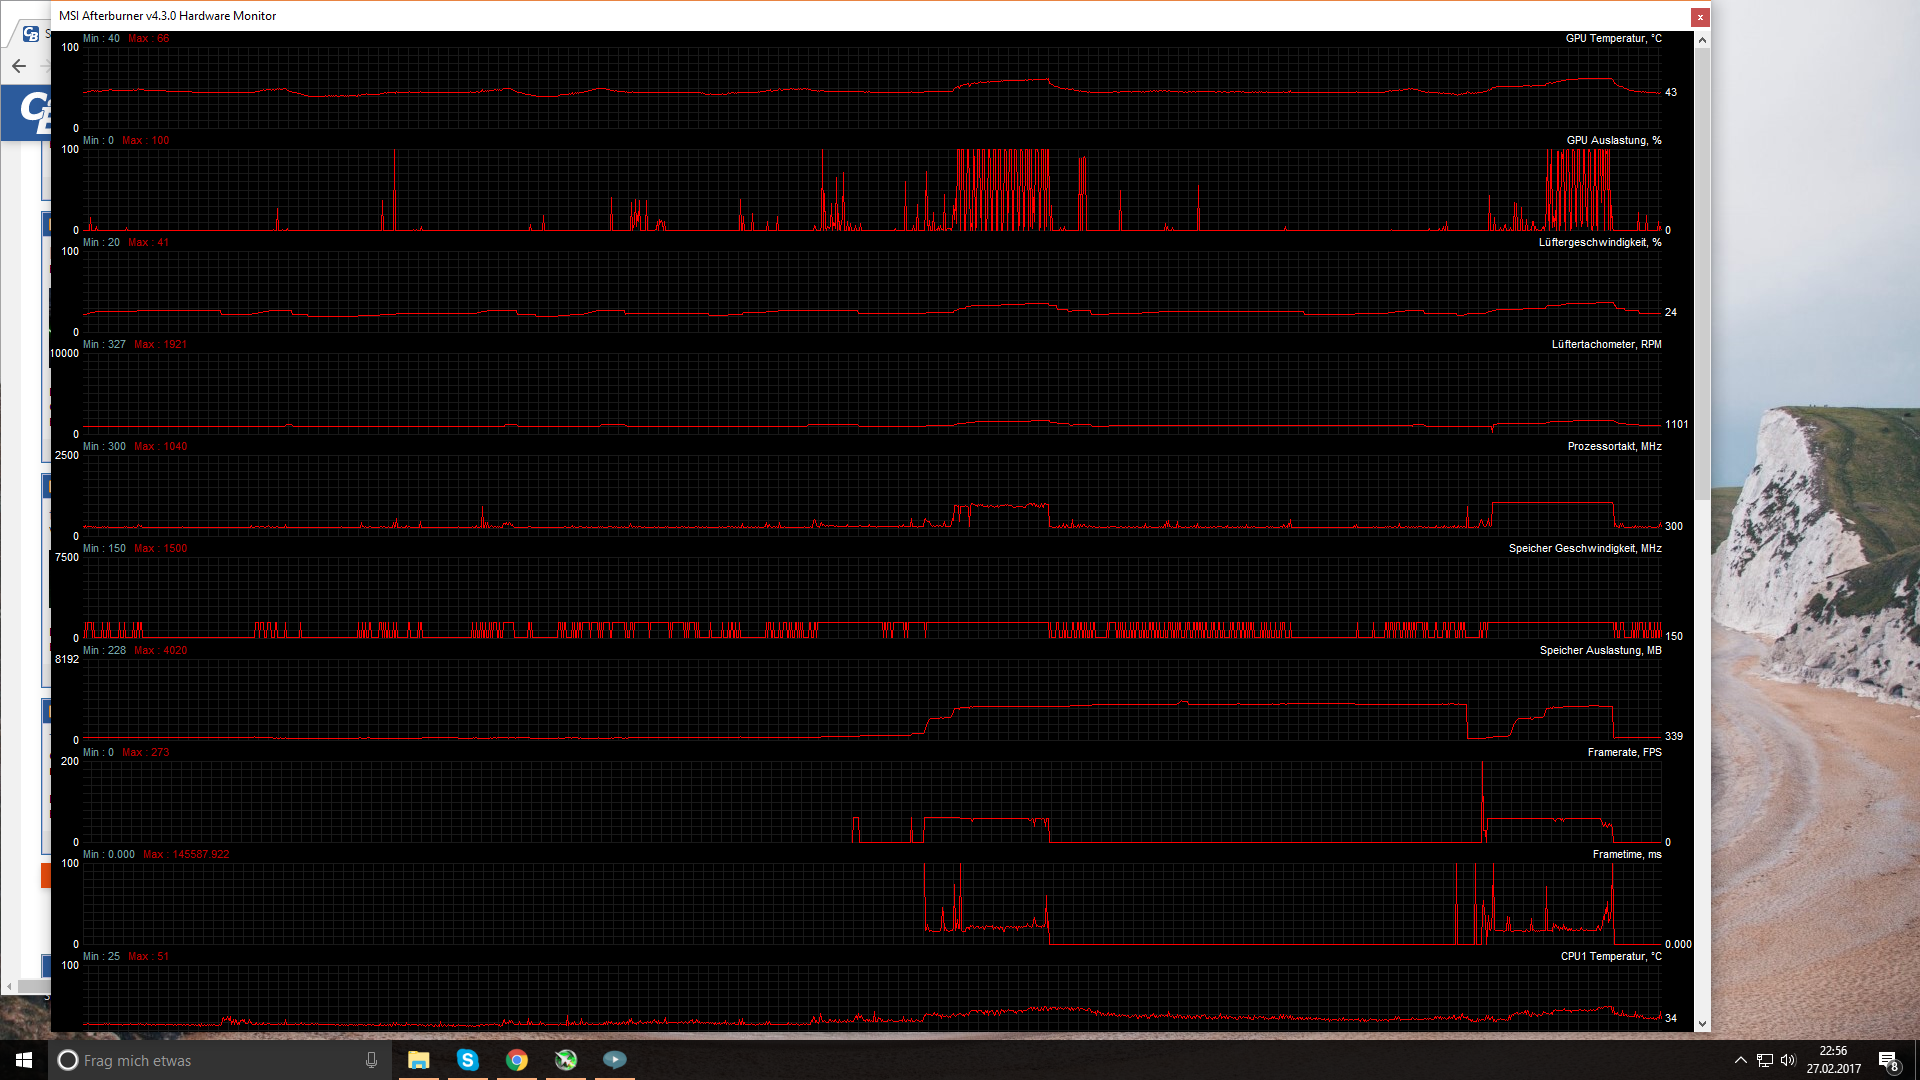
Task: Close the MSI Afterburner Hardware Monitor window
Action: [x=1700, y=17]
